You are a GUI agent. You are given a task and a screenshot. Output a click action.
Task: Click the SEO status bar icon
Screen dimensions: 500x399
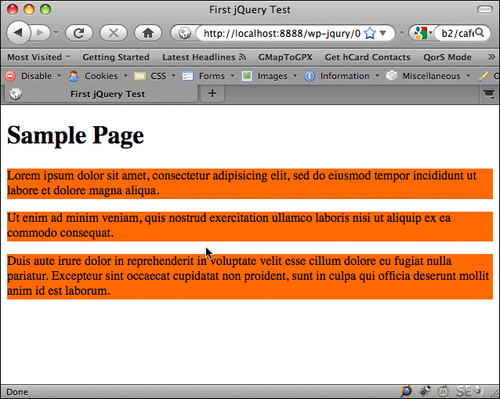[469, 391]
